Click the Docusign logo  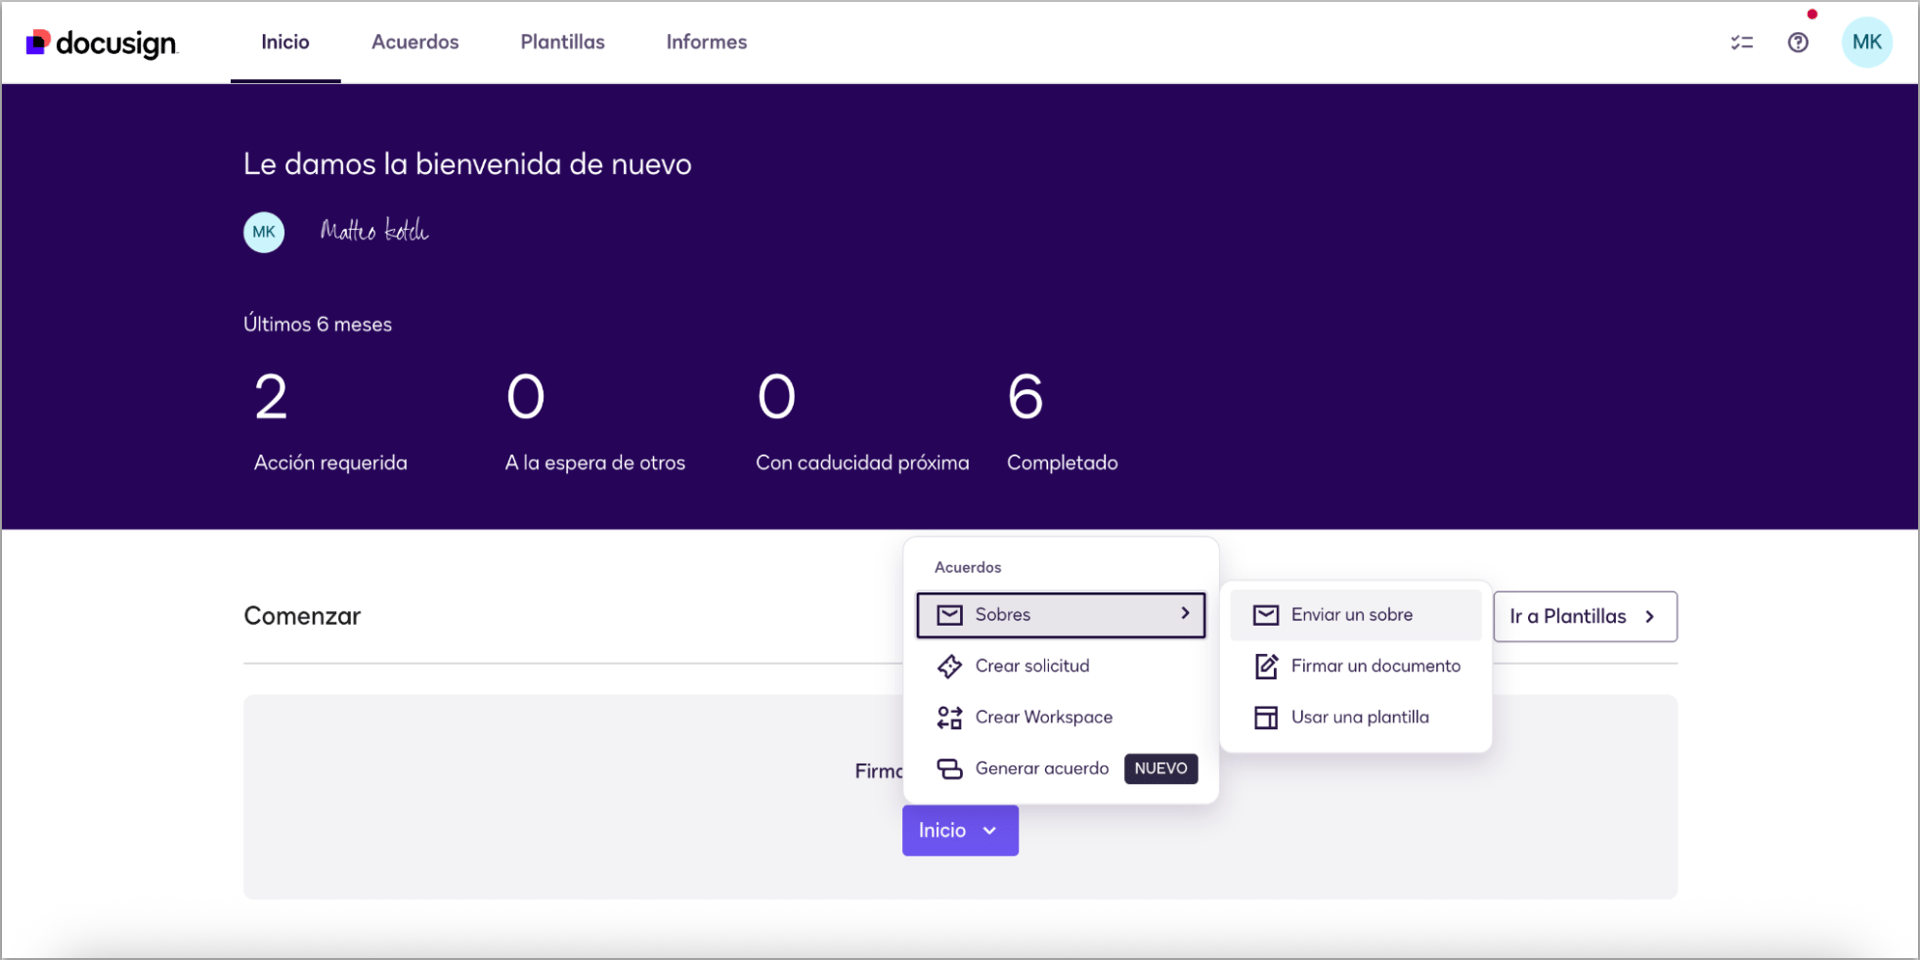click(102, 43)
